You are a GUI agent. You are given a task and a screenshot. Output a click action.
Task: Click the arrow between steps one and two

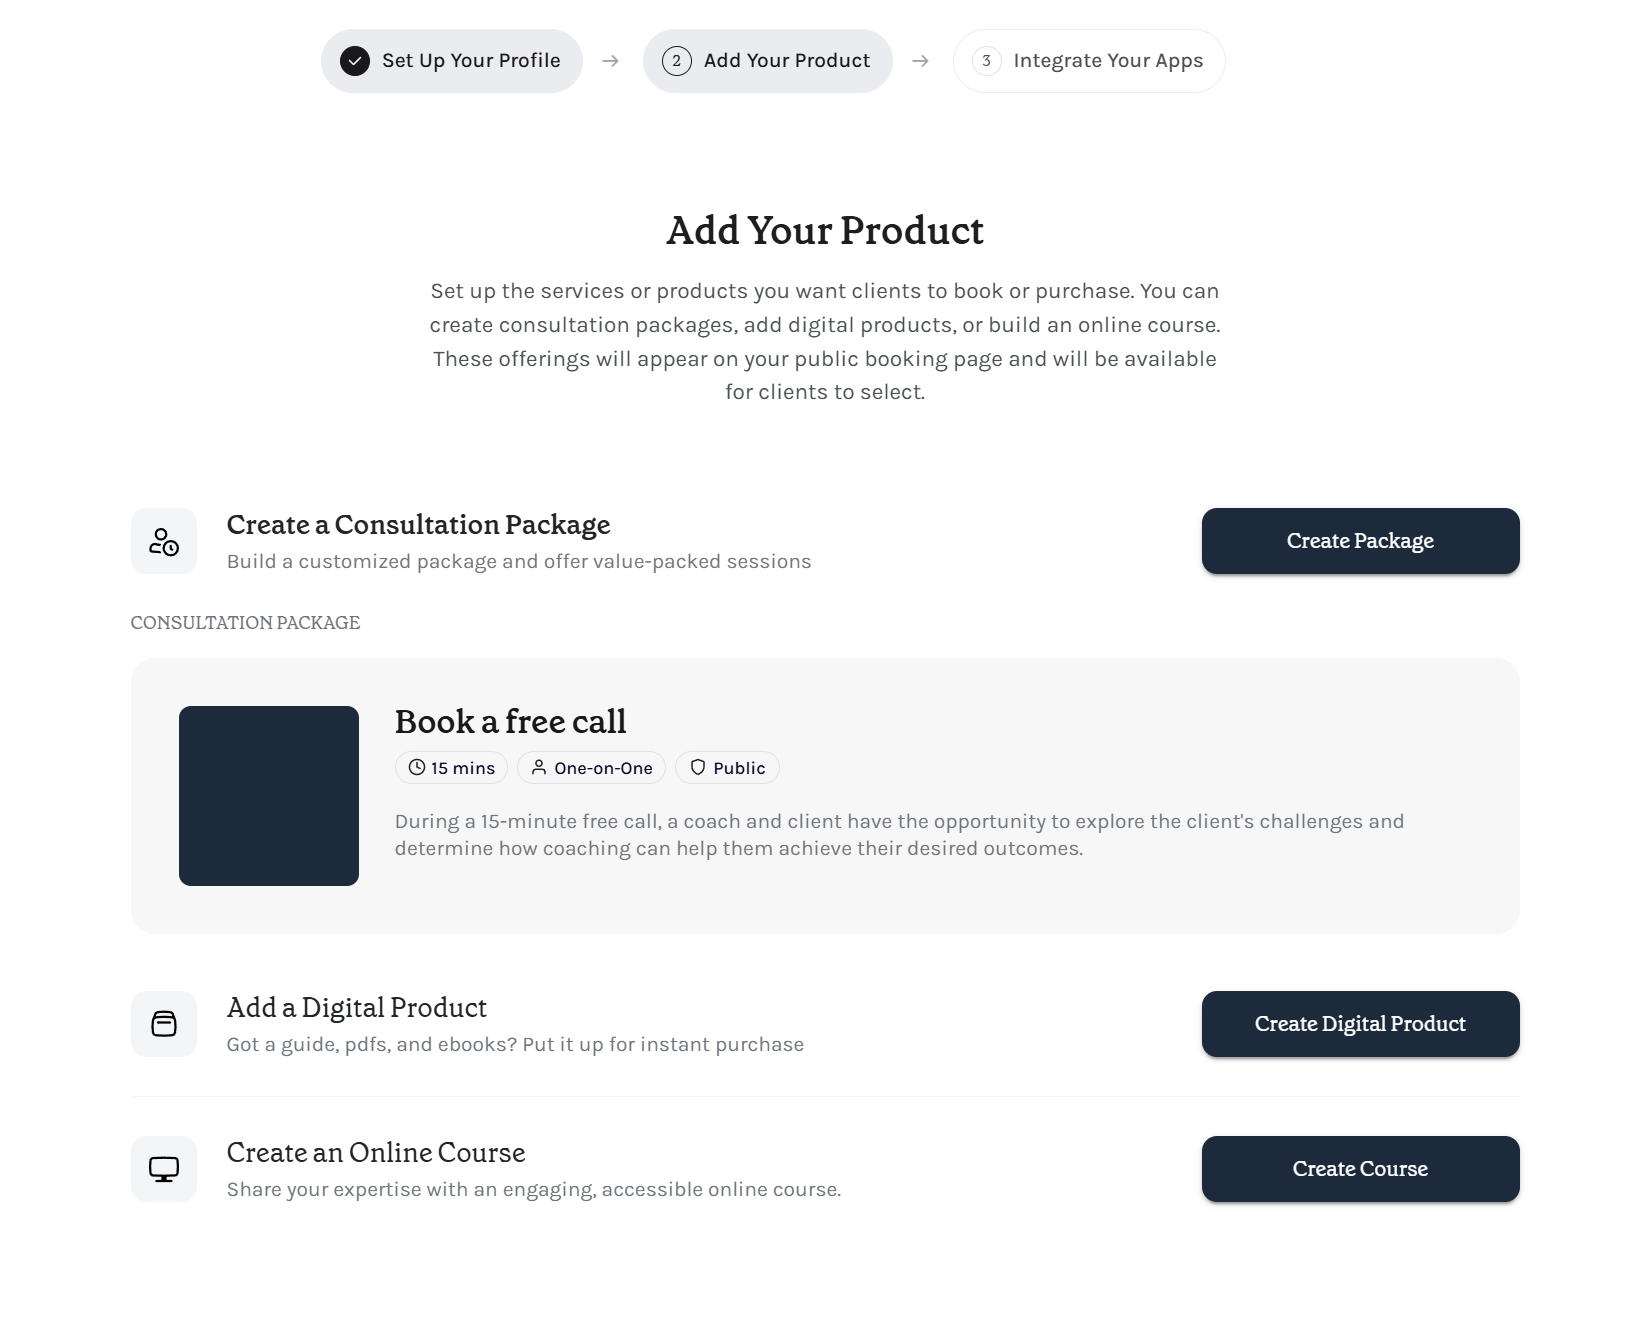click(611, 61)
